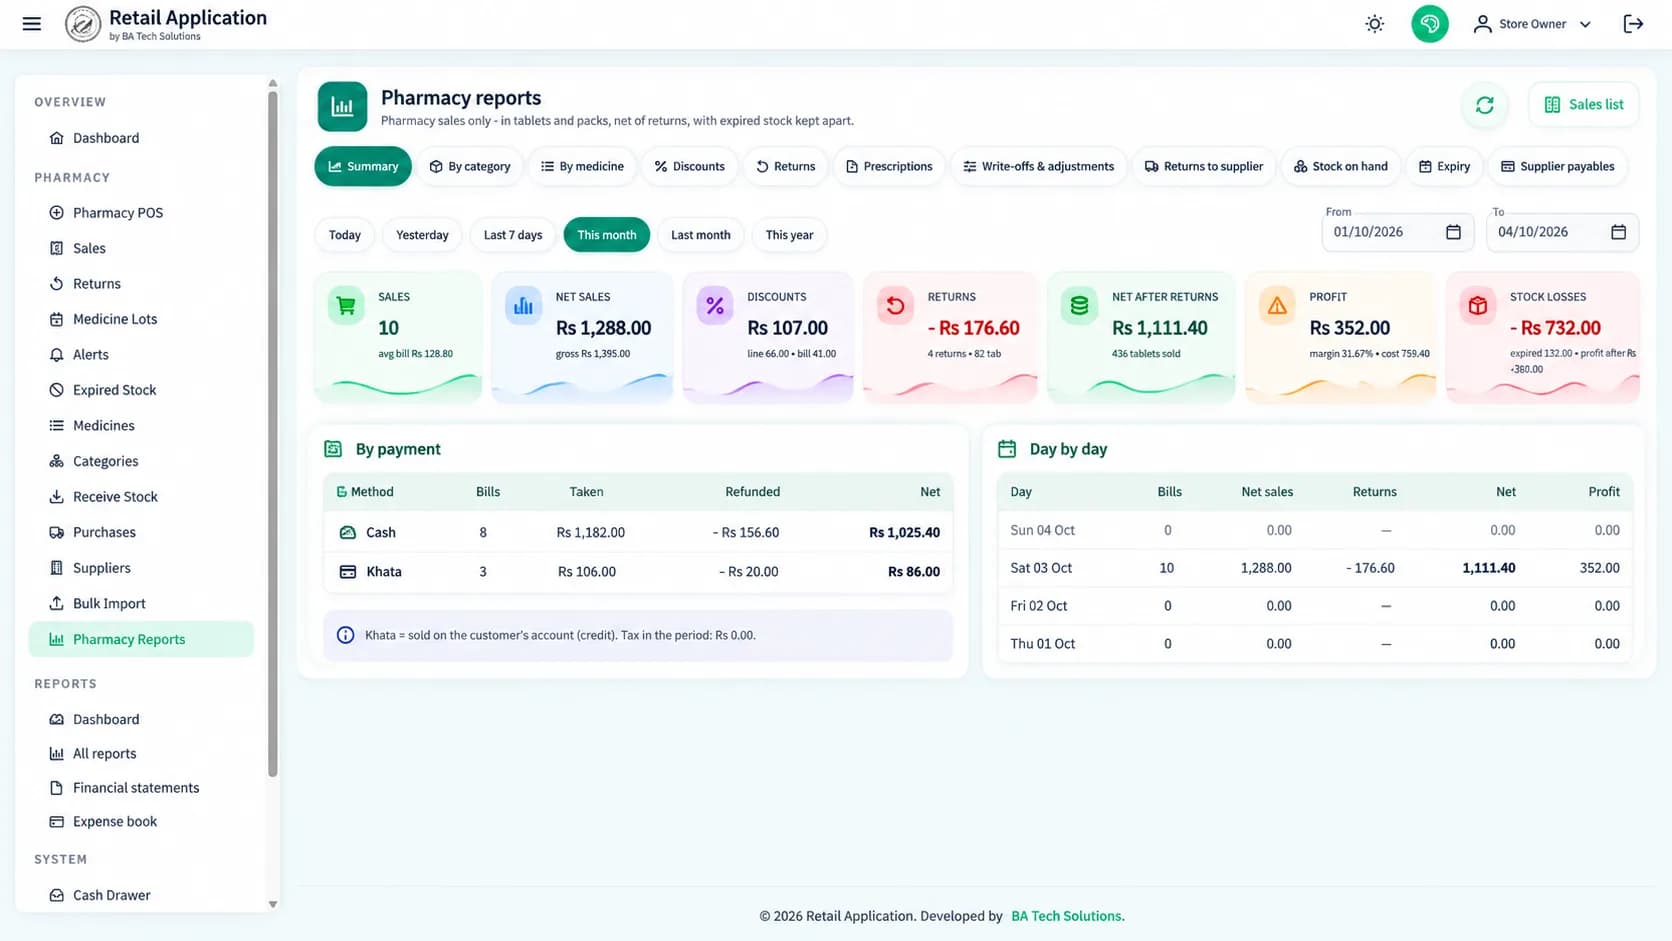The width and height of the screenshot is (1672, 941).
Task: Click the Profit warning triangle icon
Action: (x=1277, y=306)
